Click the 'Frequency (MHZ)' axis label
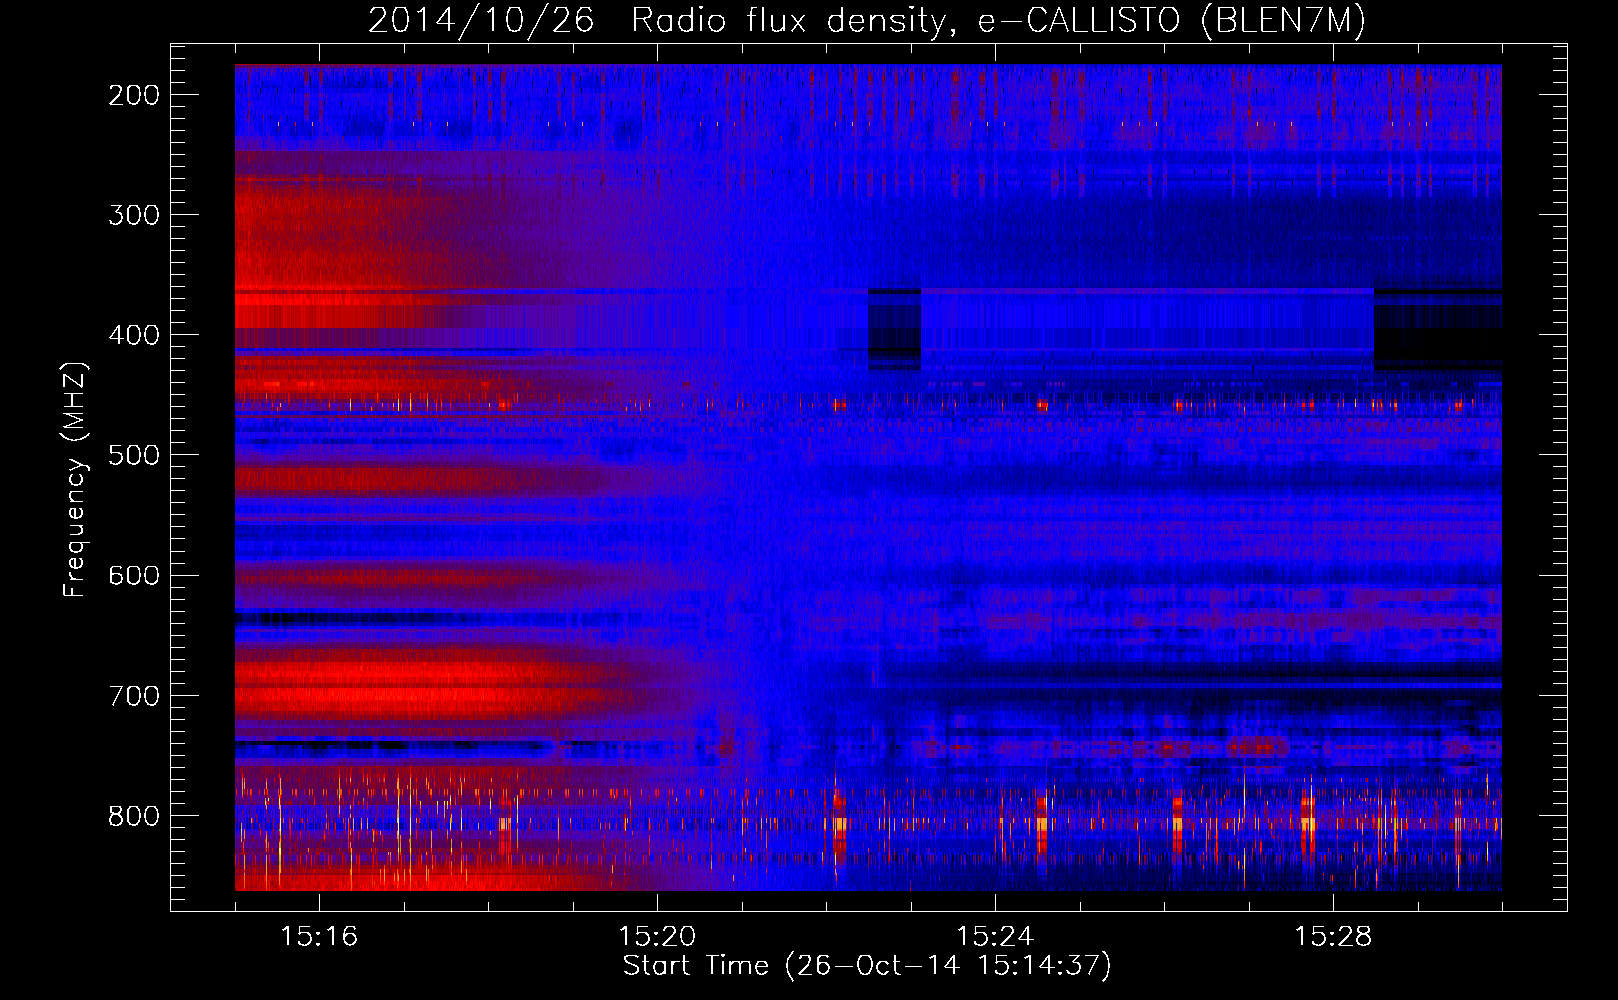This screenshot has width=1618, height=1000. tap(75, 479)
